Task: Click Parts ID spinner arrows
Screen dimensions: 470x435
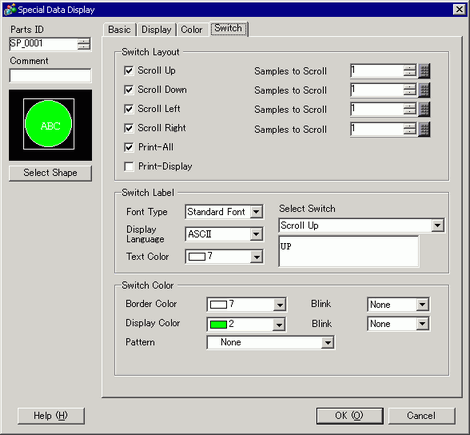Action: [84, 44]
